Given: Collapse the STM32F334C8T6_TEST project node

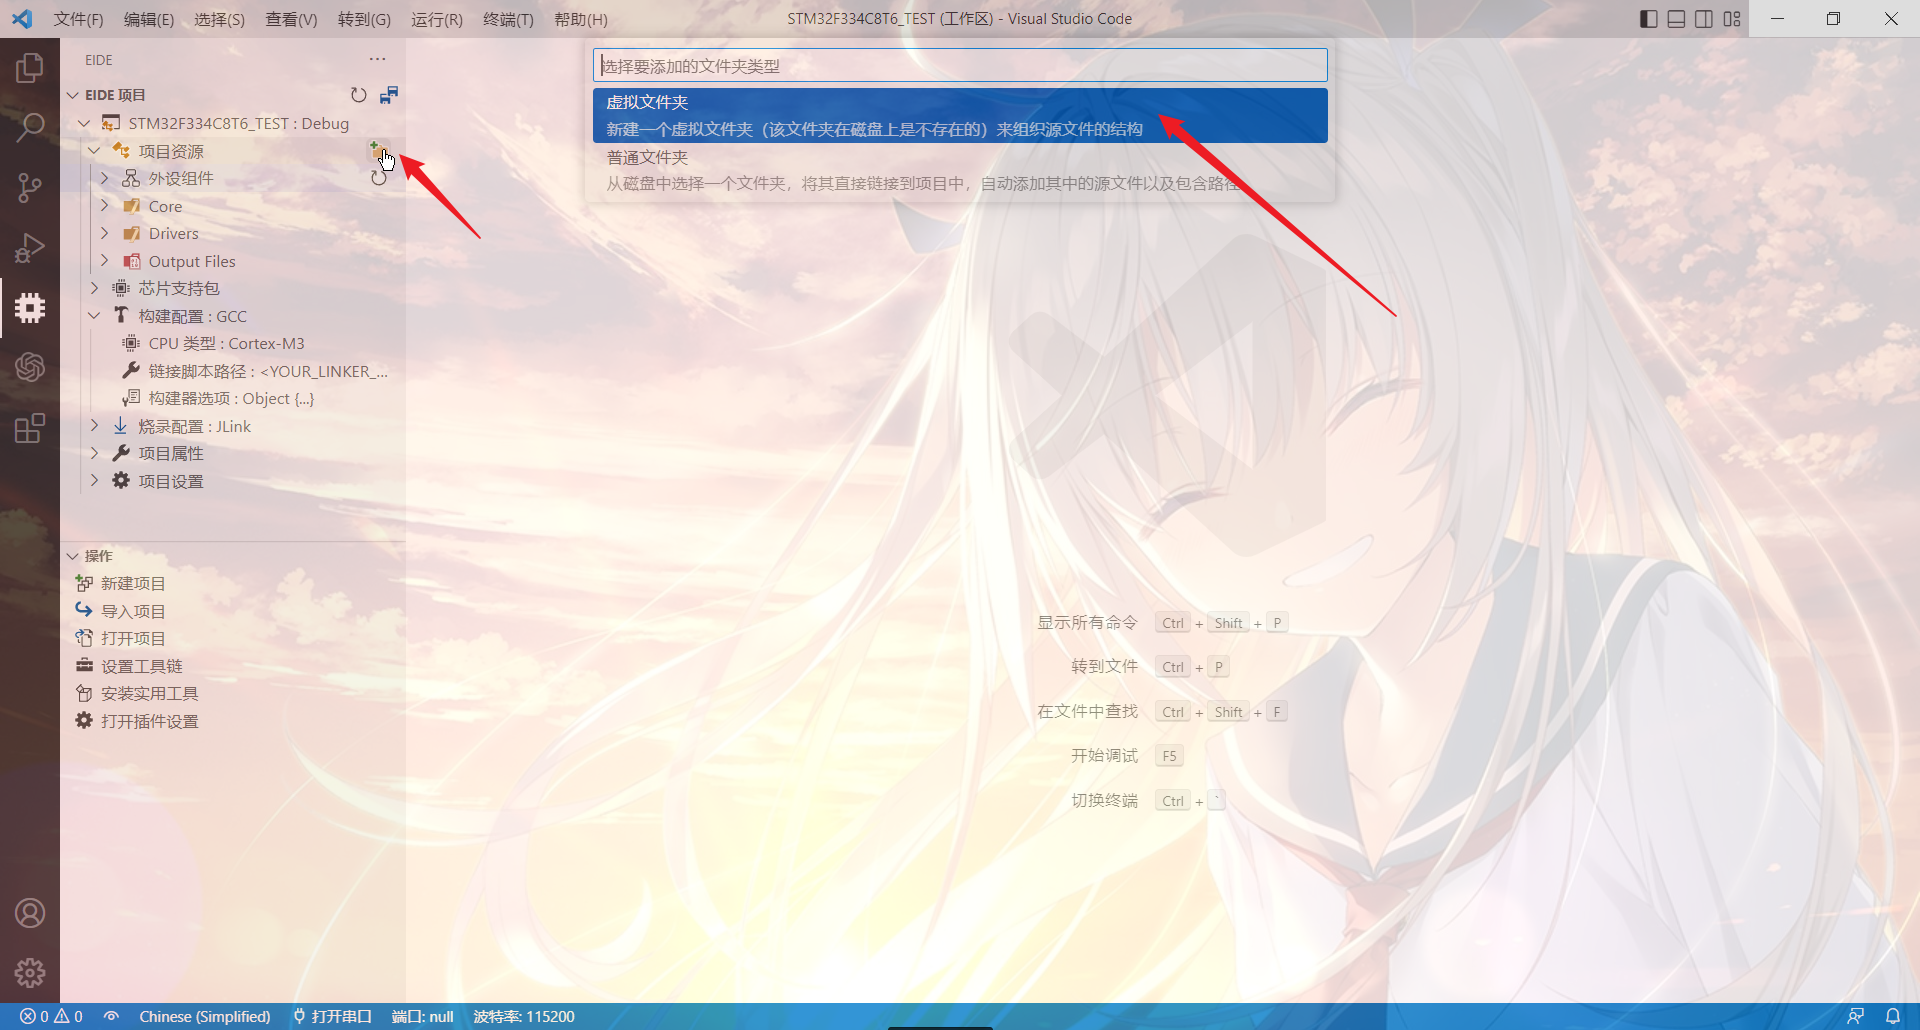Looking at the screenshot, I should [x=84, y=123].
